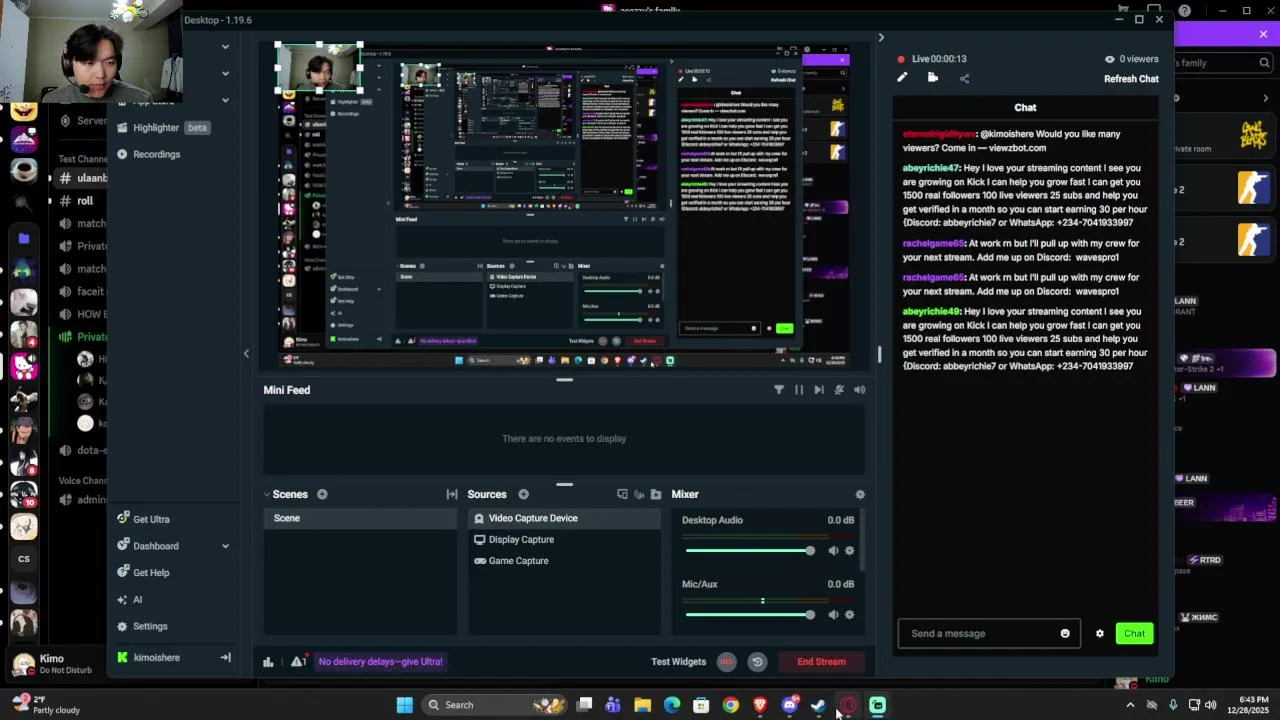Open scene transitions icon in Scenes panel

(x=452, y=494)
